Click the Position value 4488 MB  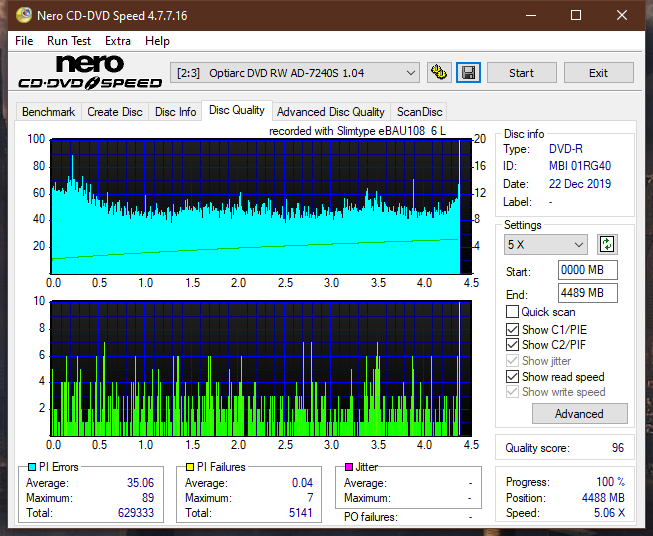pos(603,497)
